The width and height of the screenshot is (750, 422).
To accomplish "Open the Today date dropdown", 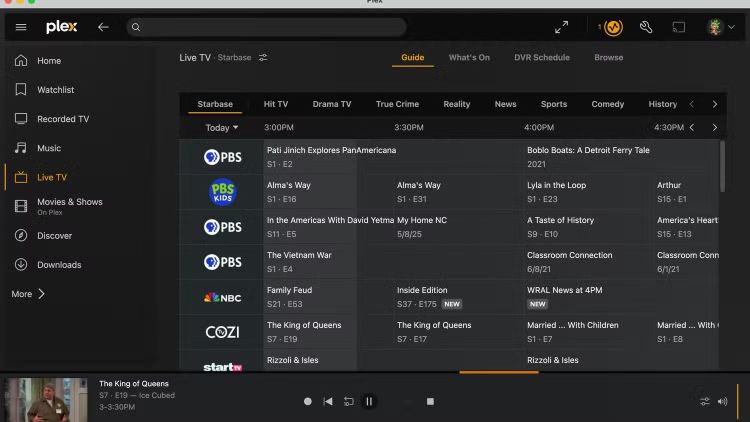I will click(x=222, y=128).
